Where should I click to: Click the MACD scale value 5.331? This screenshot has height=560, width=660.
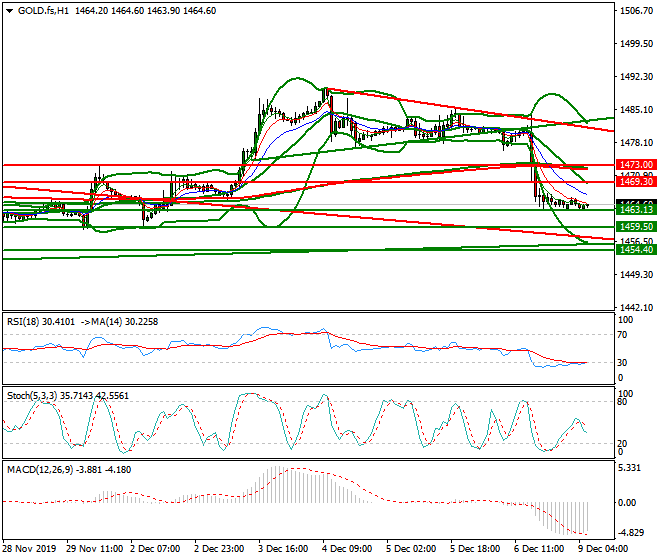630,468
